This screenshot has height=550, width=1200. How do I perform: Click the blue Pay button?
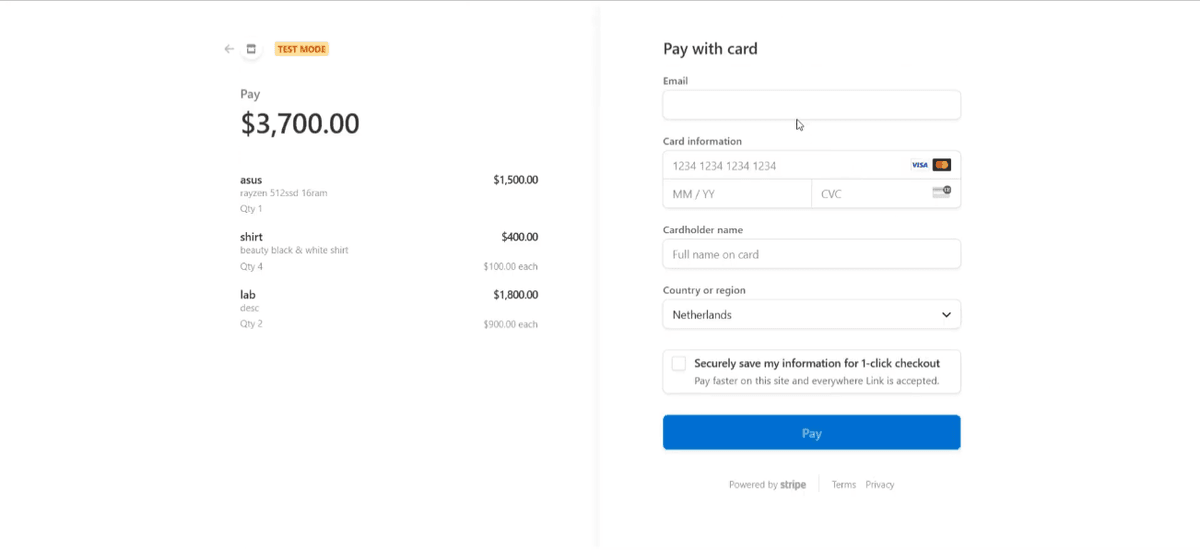[x=811, y=433]
